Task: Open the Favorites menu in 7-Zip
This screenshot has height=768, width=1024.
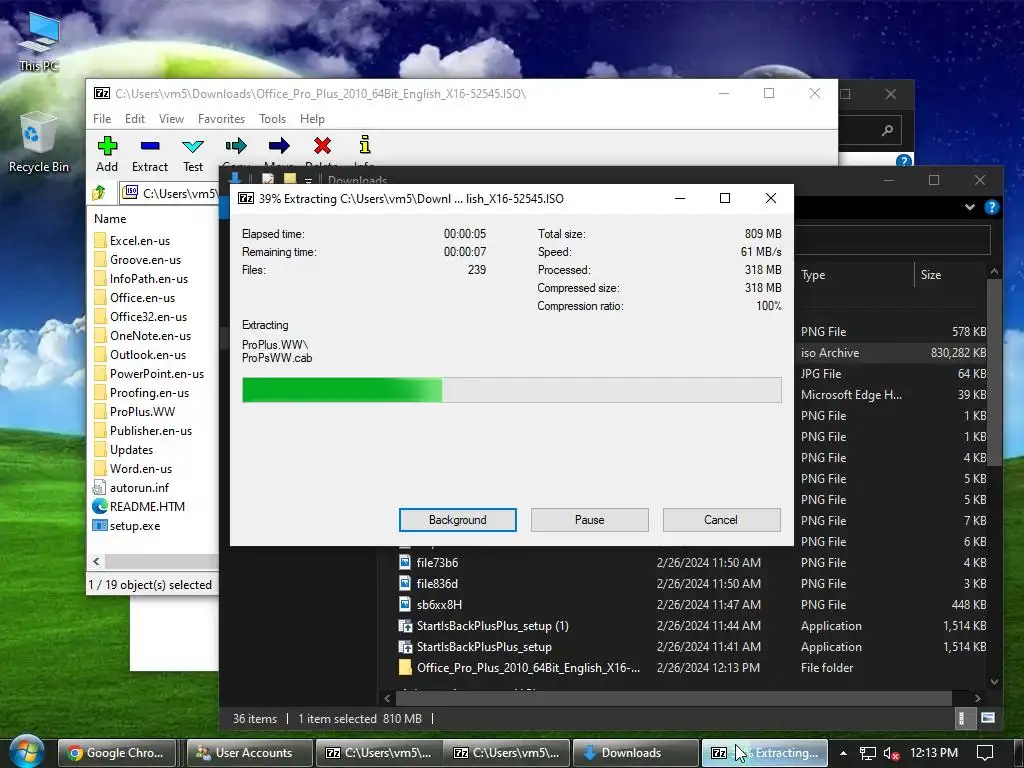Action: tap(221, 119)
